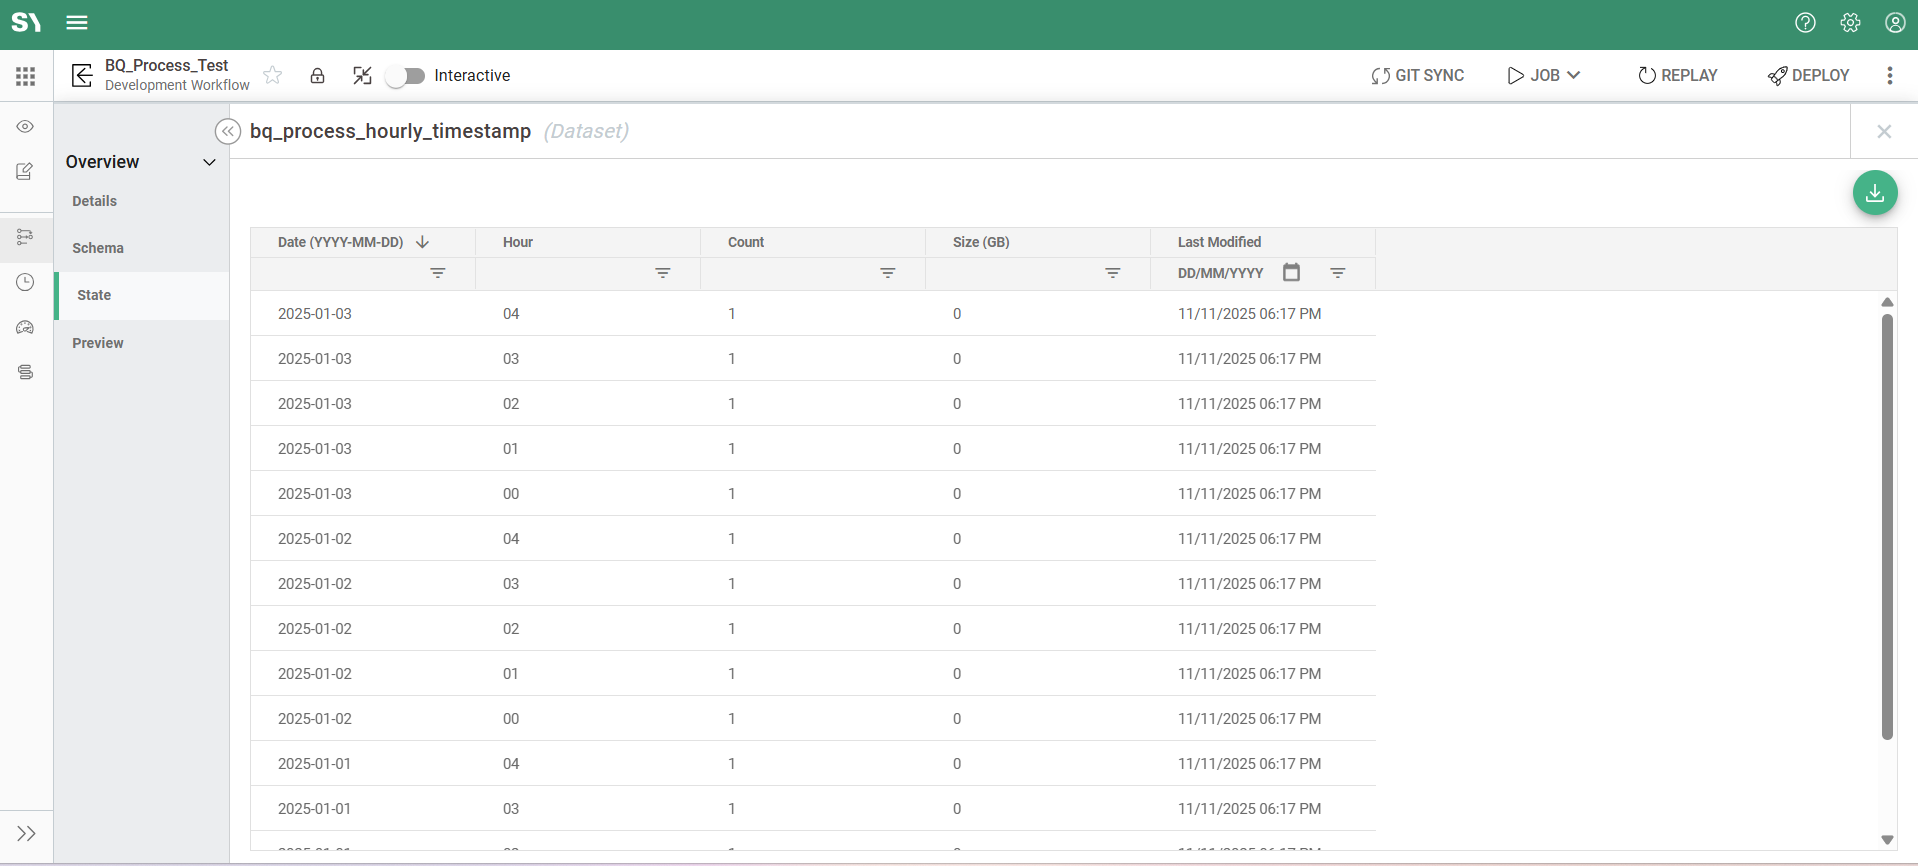Click the clock history icon in sidebar
Image resolution: width=1918 pixels, height=866 pixels.
pyautogui.click(x=26, y=283)
